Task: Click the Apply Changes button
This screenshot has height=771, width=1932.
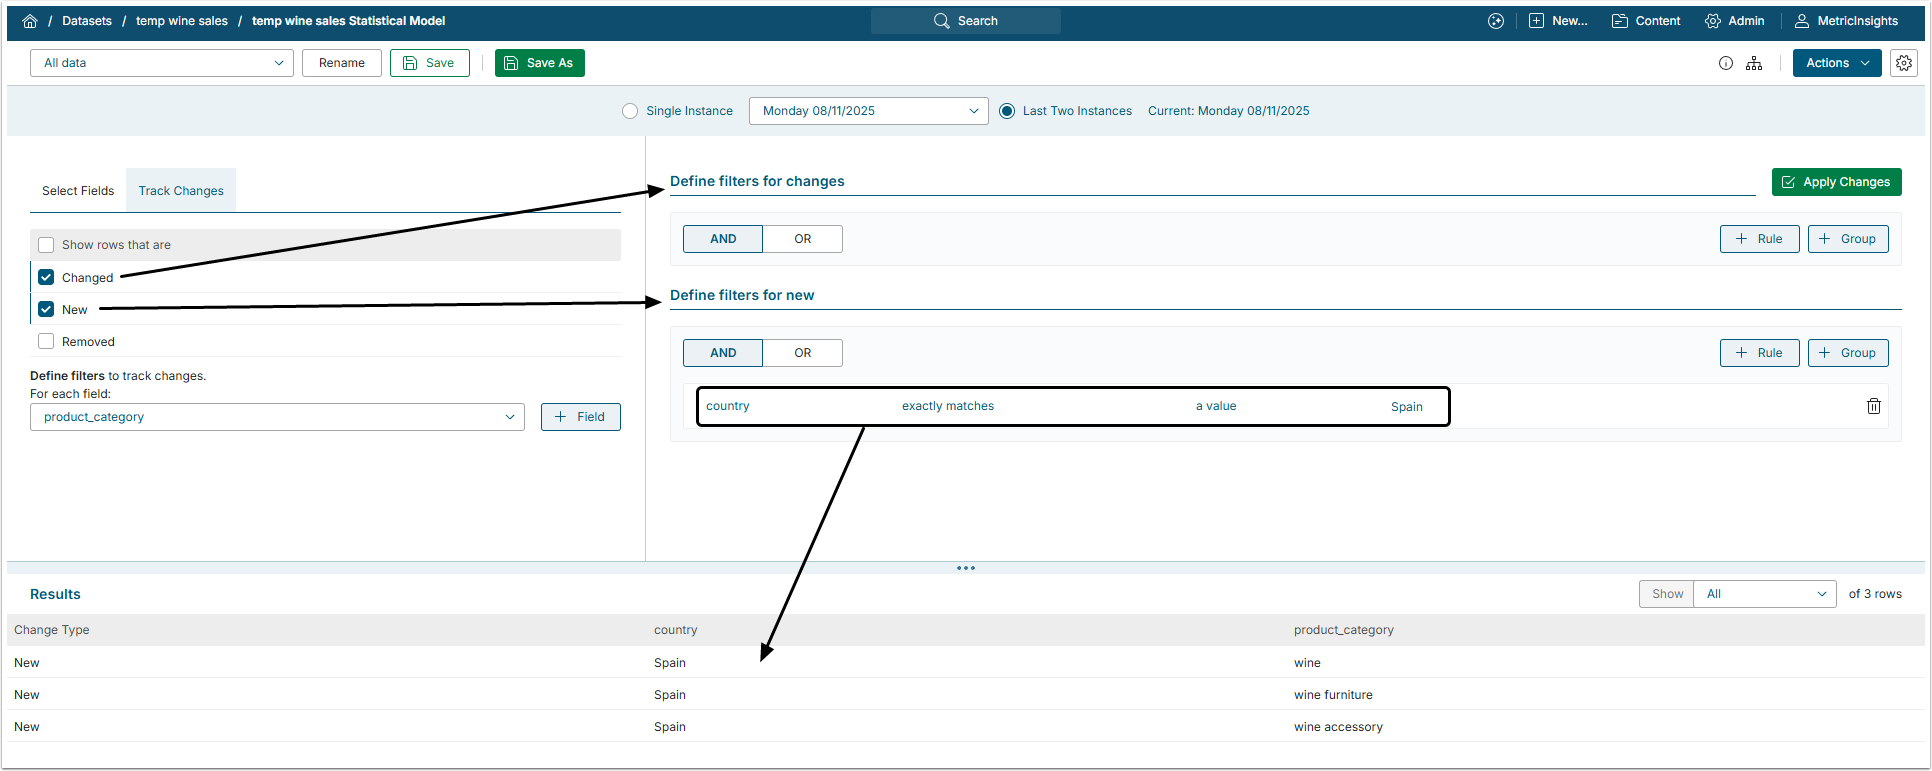Action: click(1836, 182)
